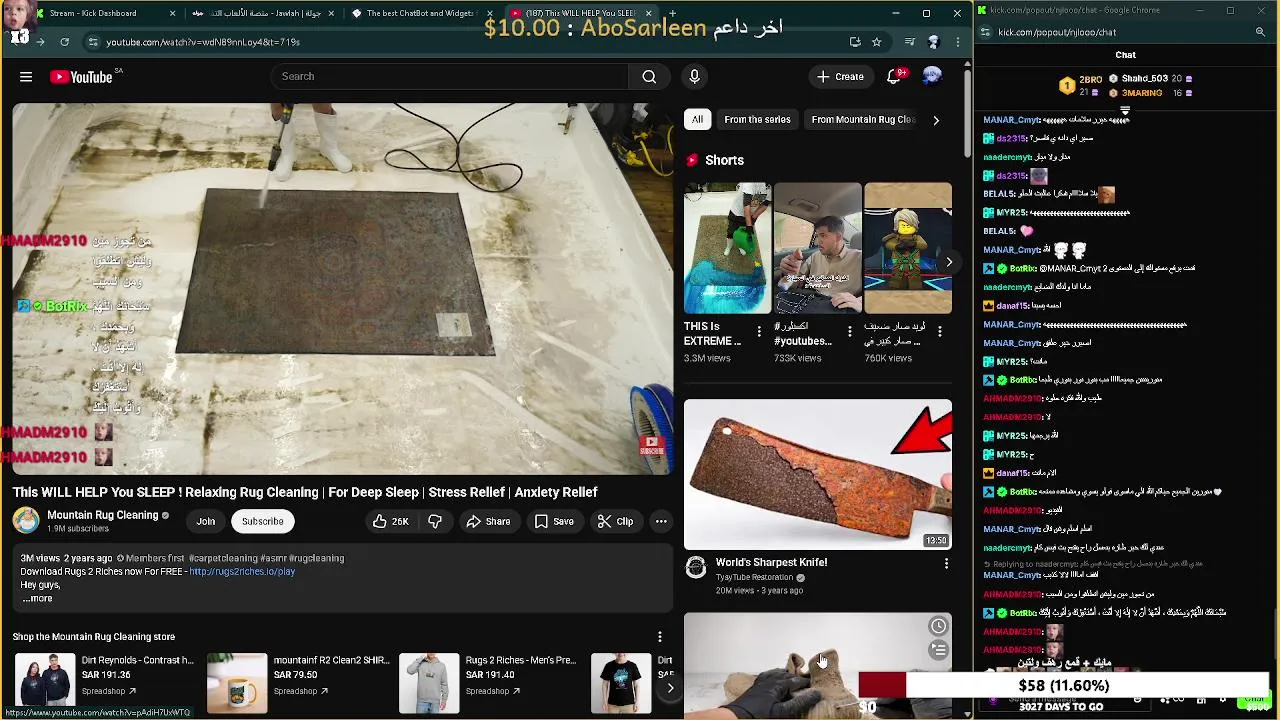Clip the video

point(615,521)
